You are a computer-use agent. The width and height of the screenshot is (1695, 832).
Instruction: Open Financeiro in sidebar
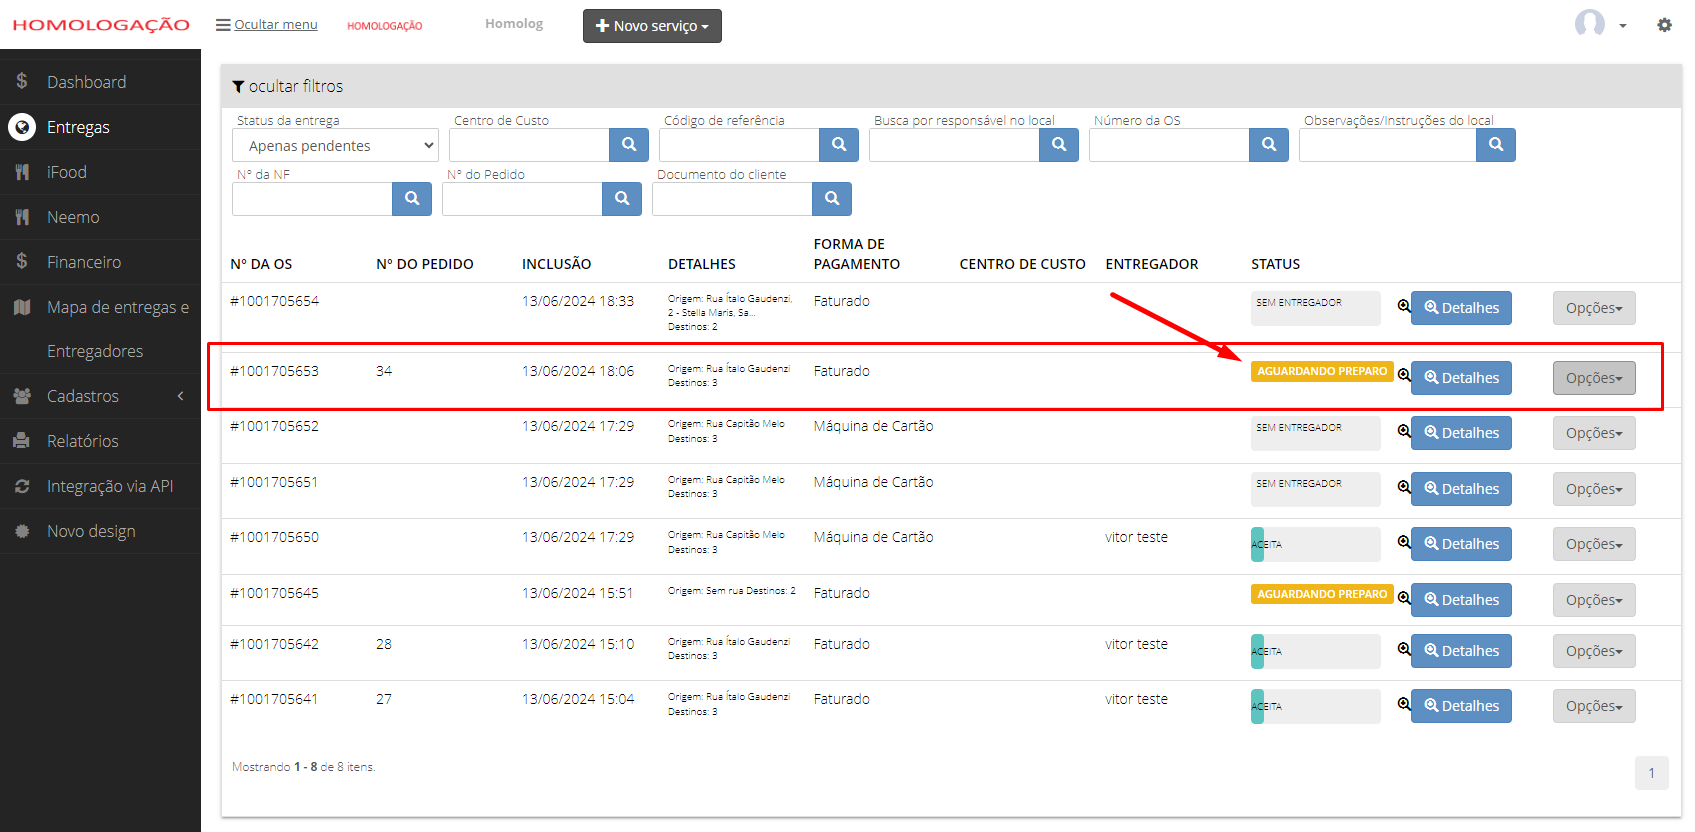tap(100, 262)
